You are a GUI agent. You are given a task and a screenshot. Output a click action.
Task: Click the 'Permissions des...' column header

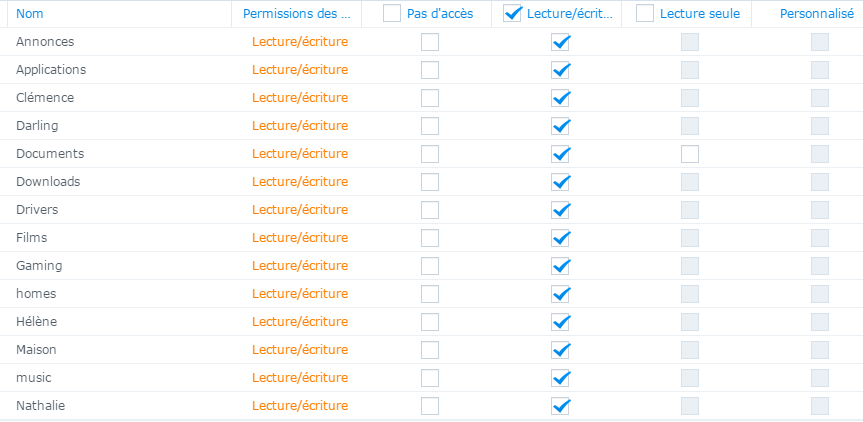(296, 14)
